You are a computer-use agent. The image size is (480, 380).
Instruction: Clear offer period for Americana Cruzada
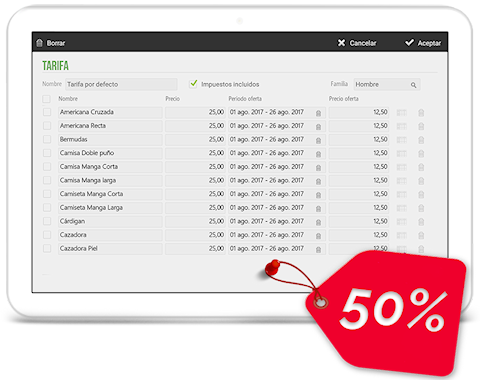click(x=318, y=113)
